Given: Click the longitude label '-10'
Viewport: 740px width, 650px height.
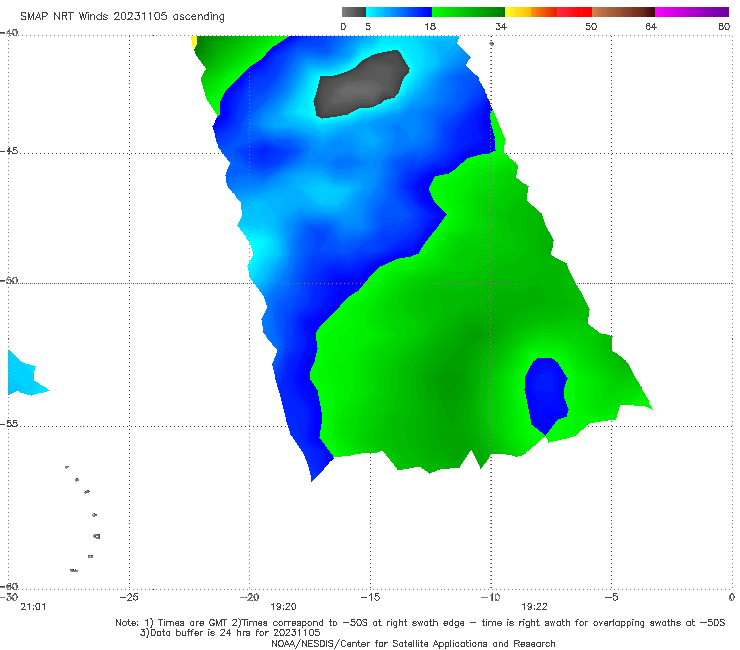Looking at the screenshot, I should coord(491,597).
